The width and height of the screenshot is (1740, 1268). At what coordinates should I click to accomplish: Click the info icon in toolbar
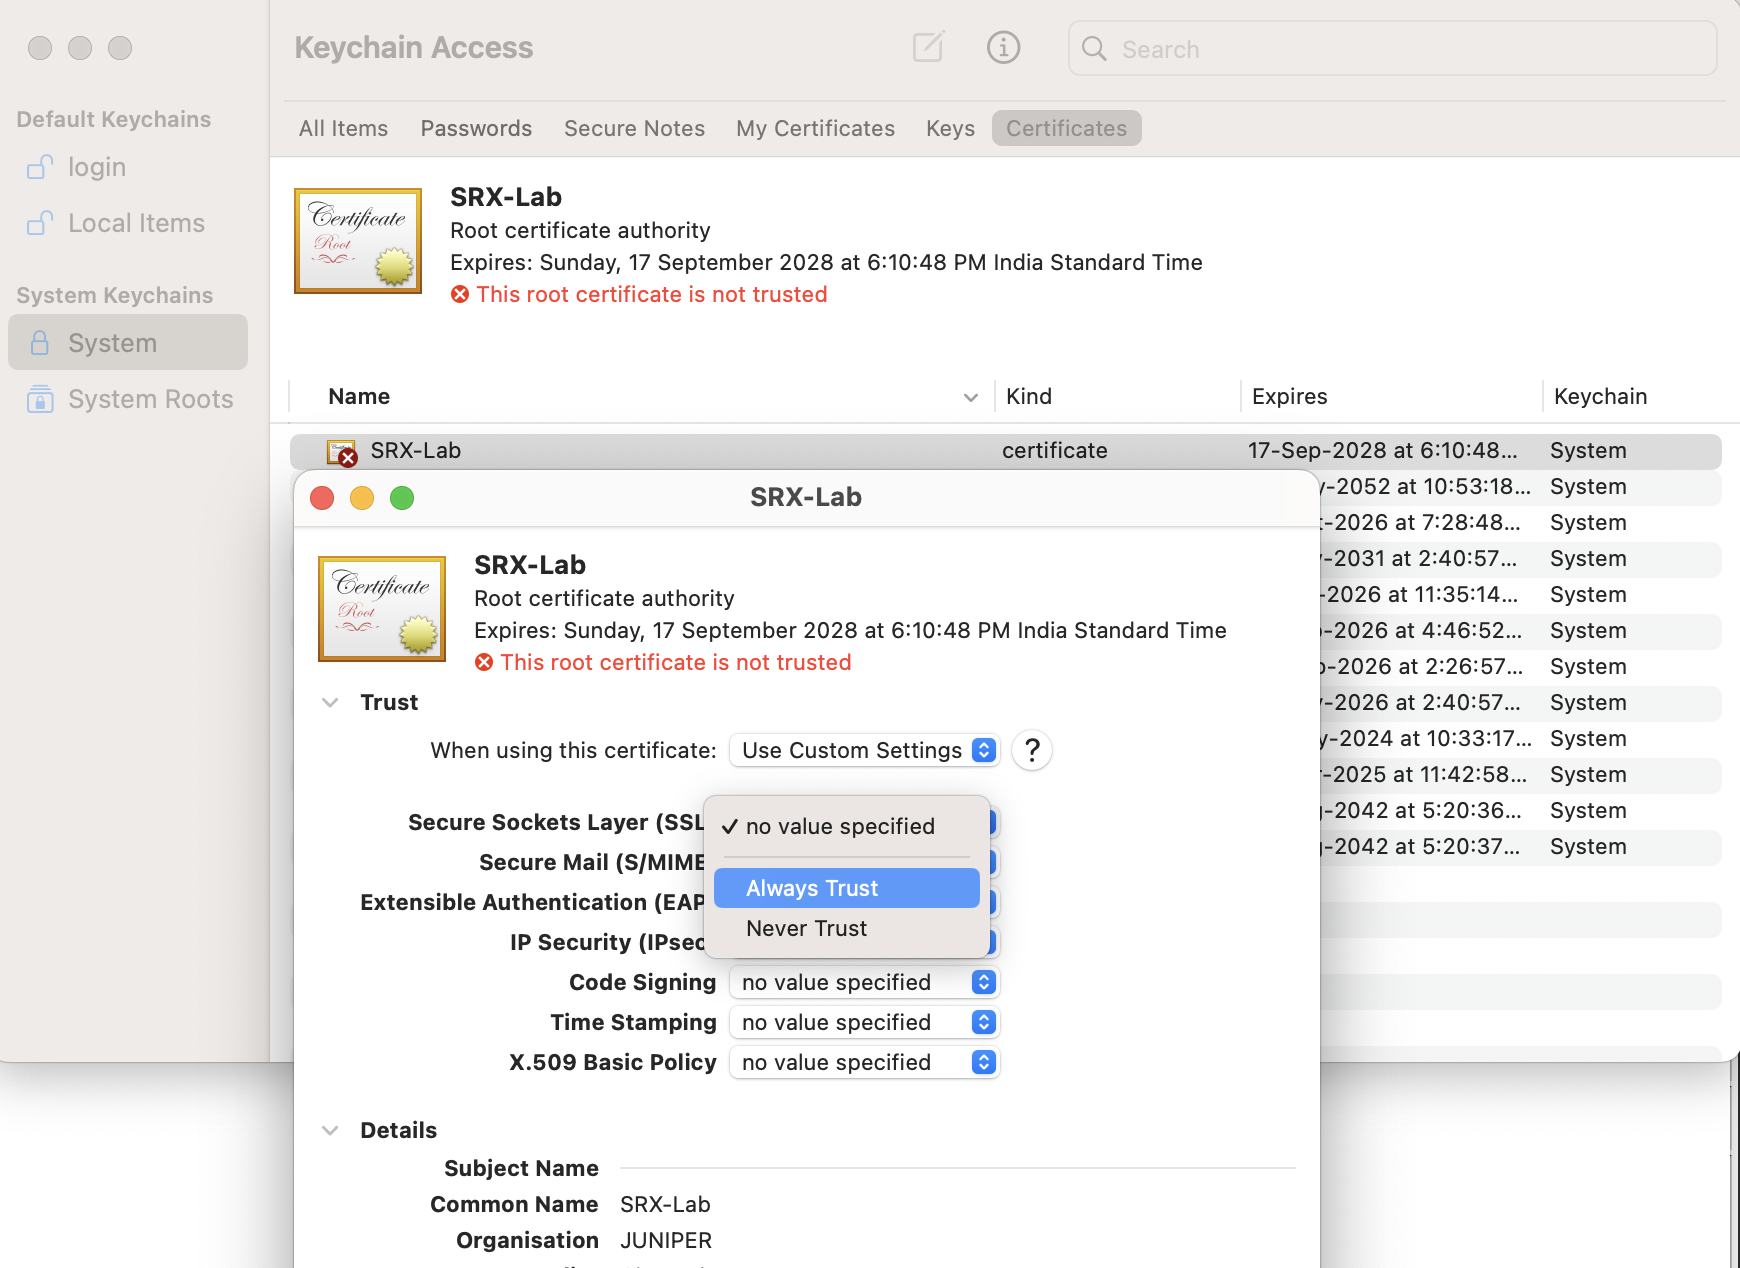(x=1003, y=47)
